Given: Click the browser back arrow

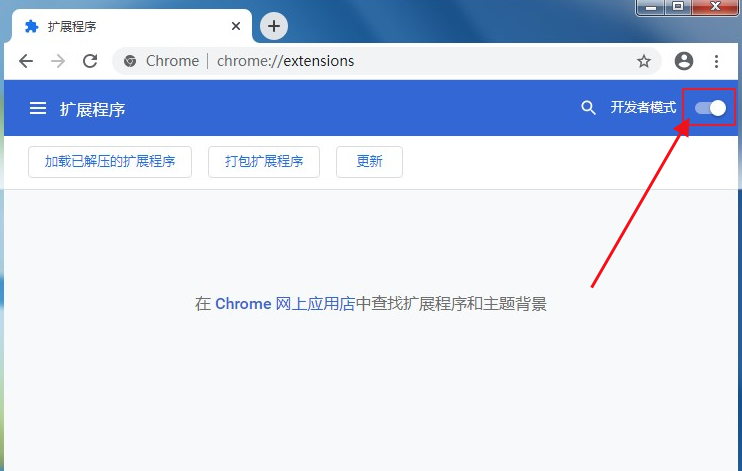Looking at the screenshot, I should tap(26, 61).
